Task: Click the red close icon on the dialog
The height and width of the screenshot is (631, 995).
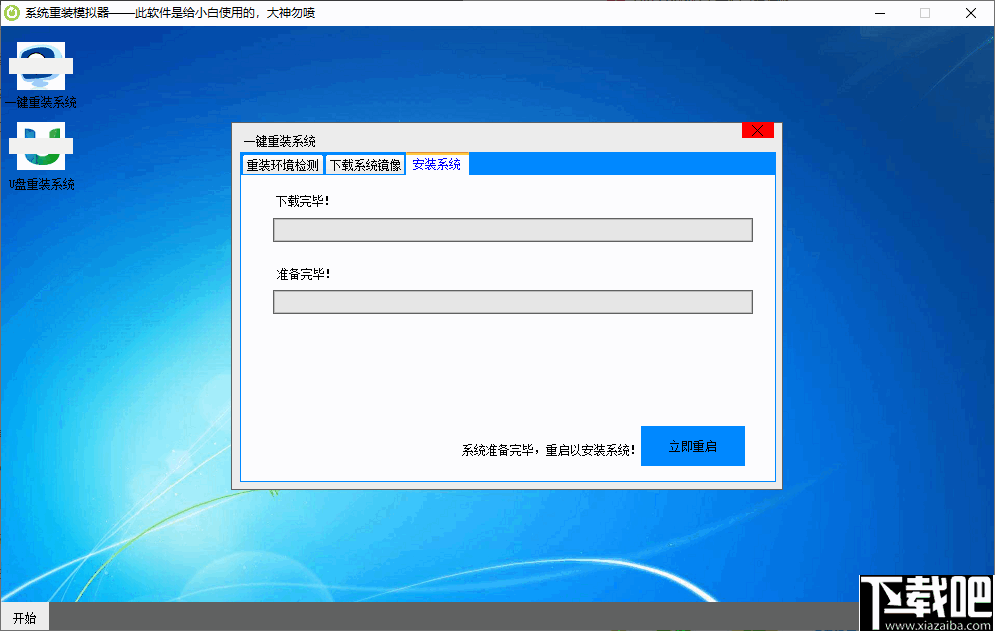Action: [x=757, y=129]
